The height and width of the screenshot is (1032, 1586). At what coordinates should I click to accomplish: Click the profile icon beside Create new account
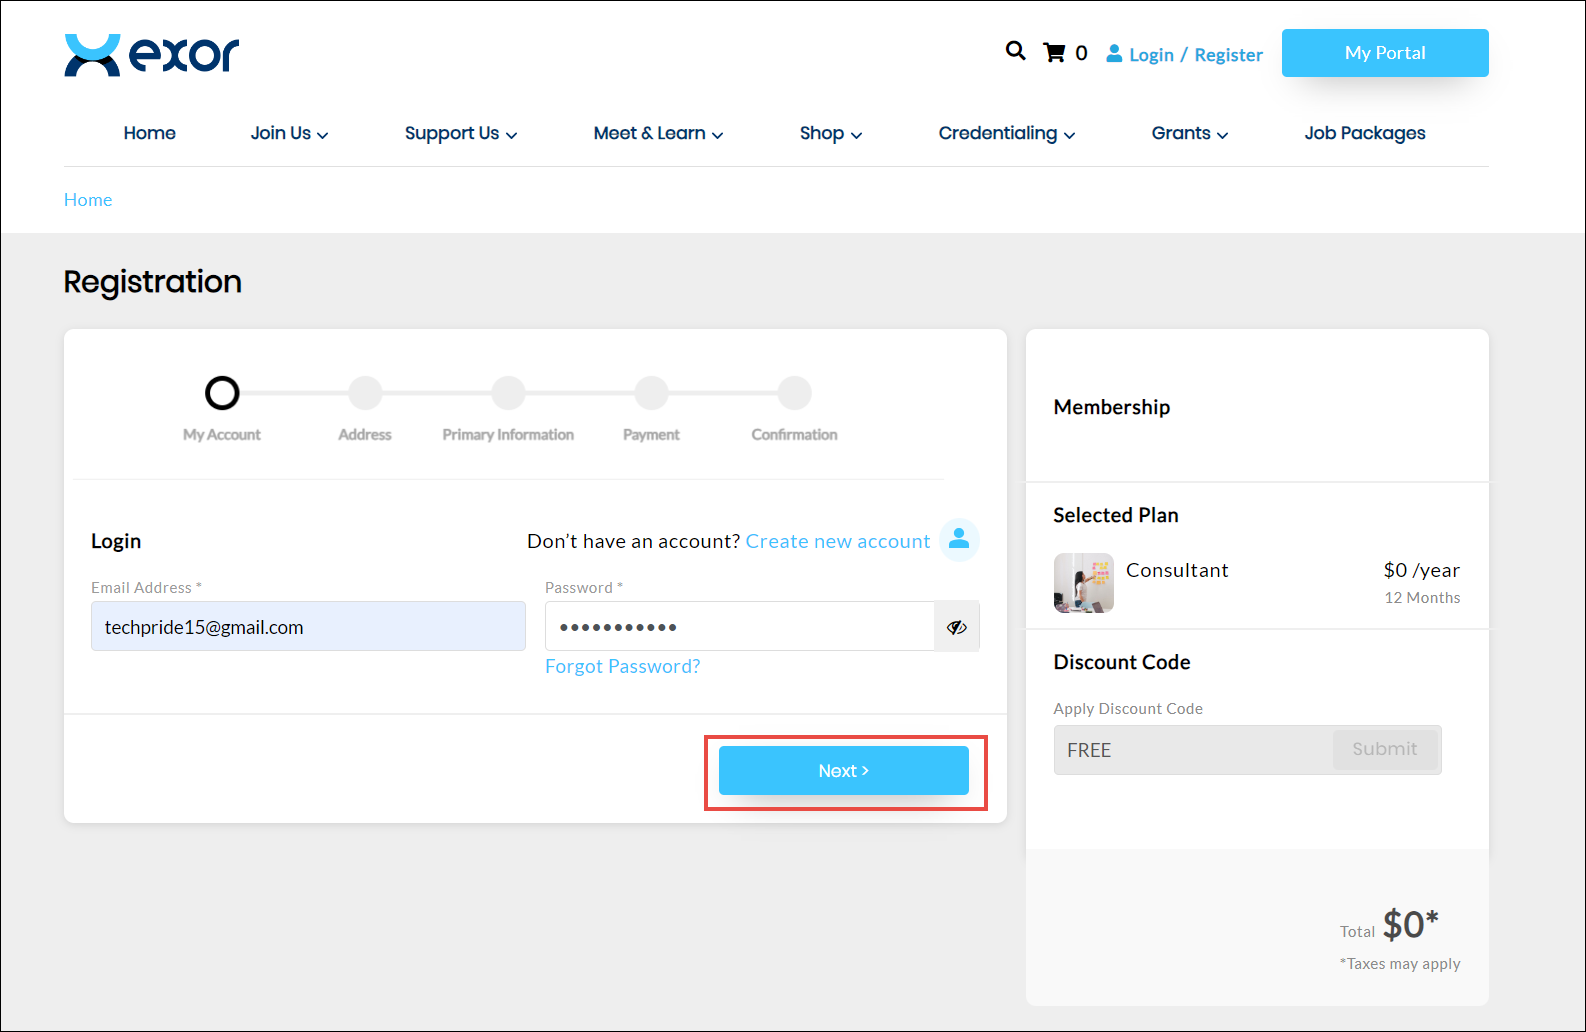point(958,540)
